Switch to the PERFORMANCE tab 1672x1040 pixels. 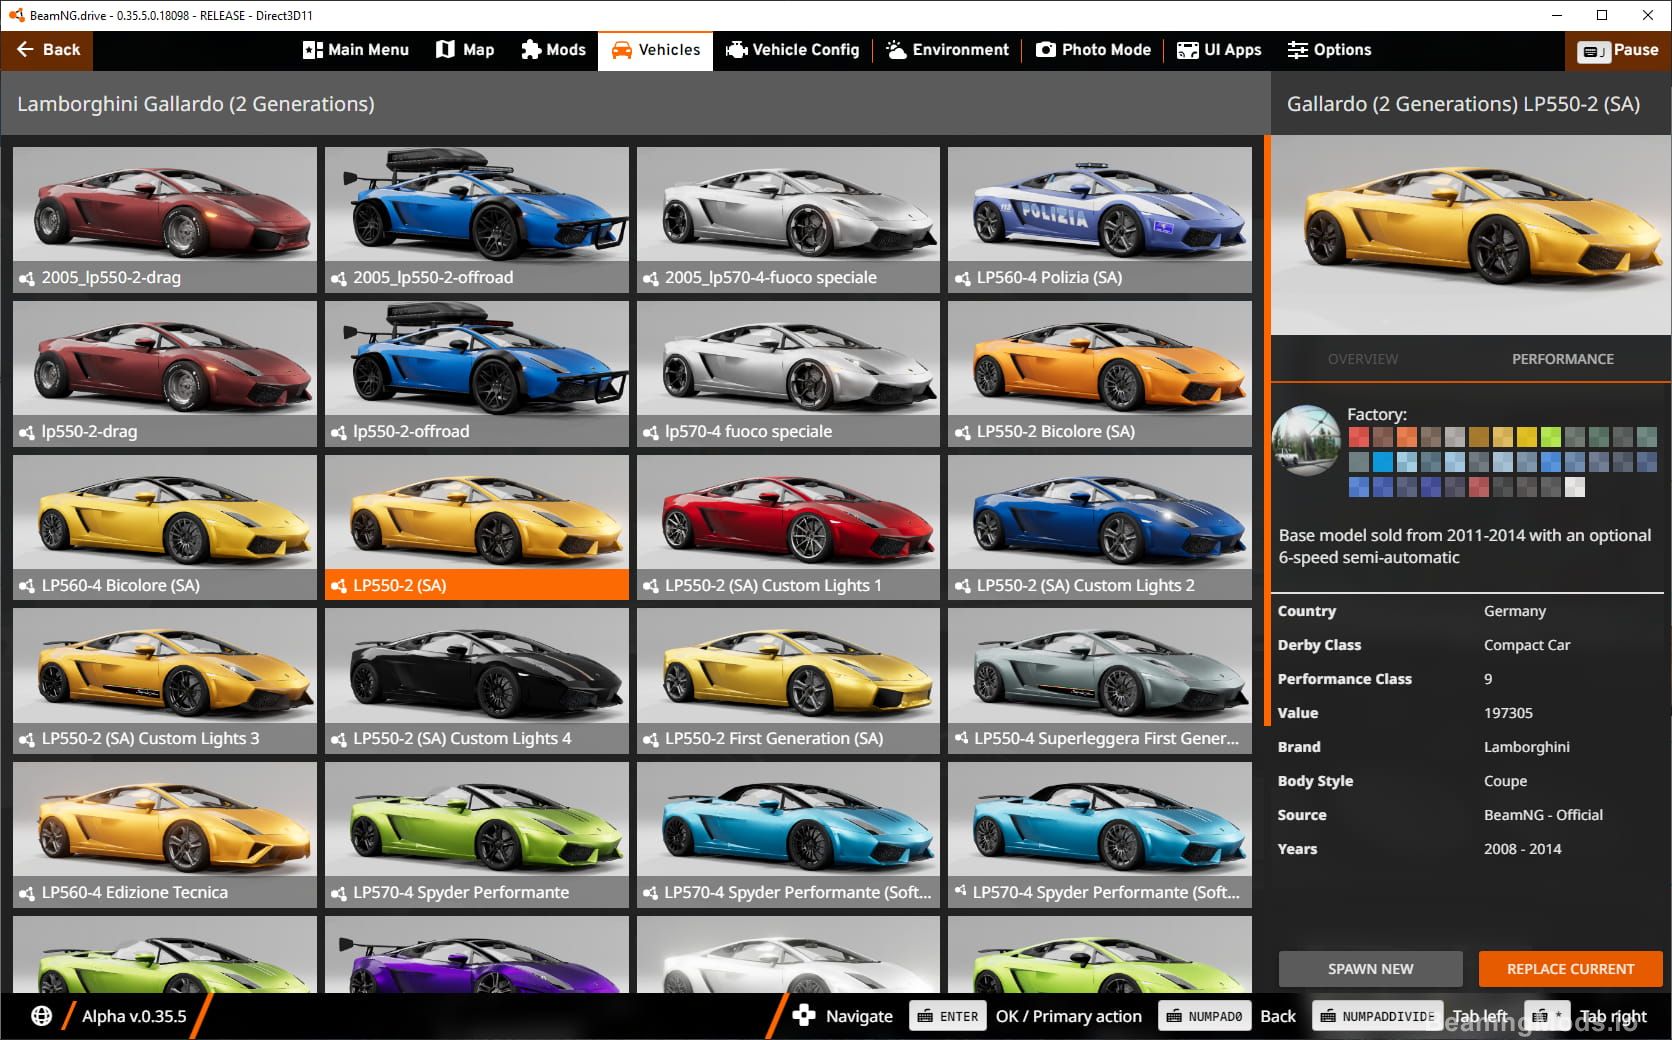click(1562, 359)
